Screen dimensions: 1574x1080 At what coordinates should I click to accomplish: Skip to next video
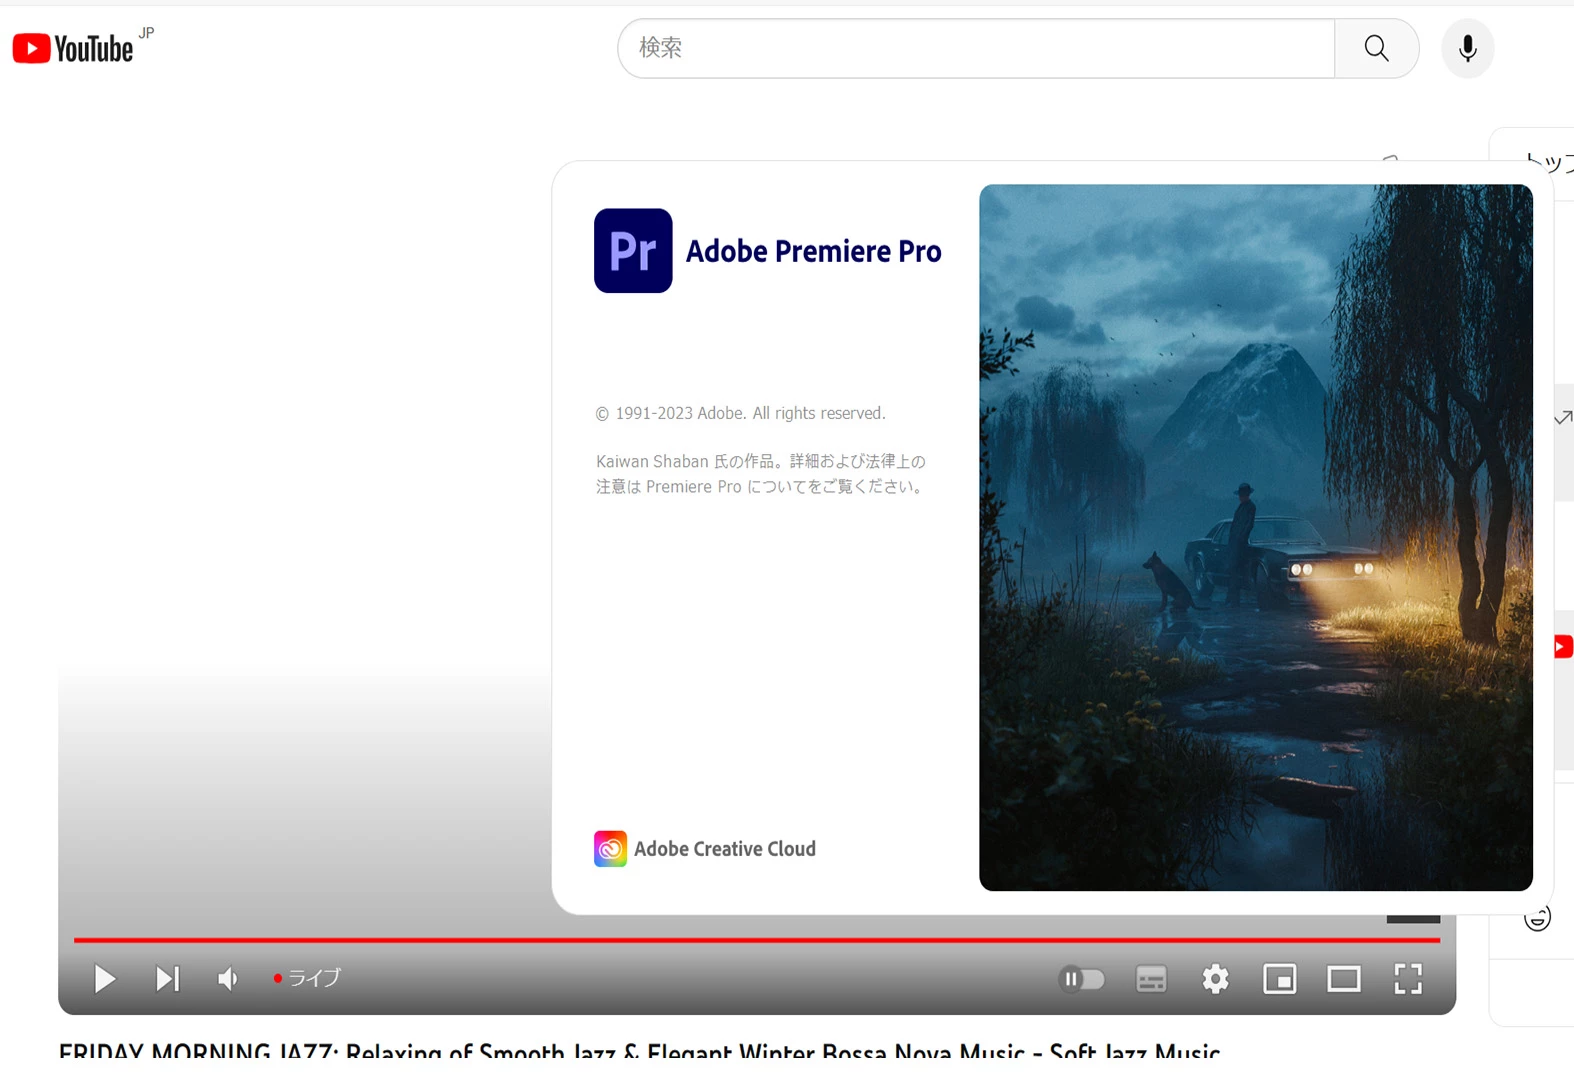(x=167, y=978)
